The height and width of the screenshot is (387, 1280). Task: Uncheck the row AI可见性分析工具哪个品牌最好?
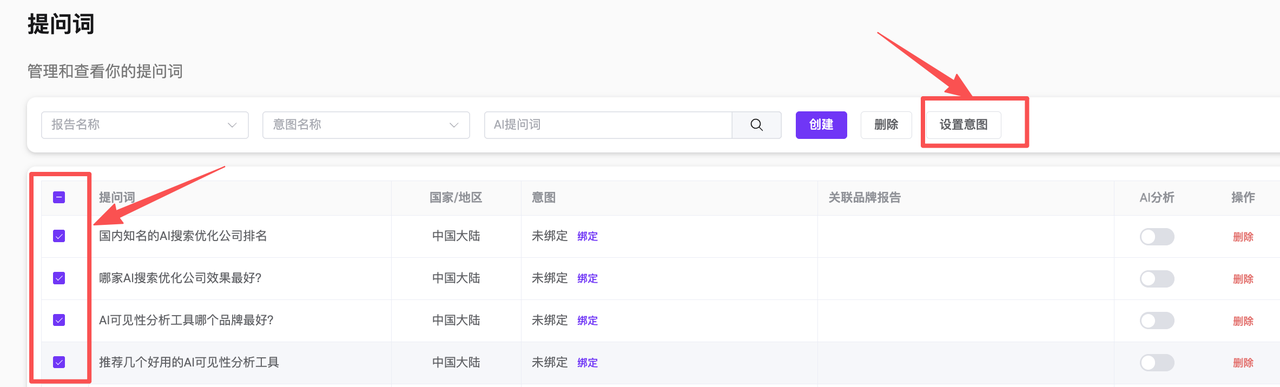[x=59, y=320]
